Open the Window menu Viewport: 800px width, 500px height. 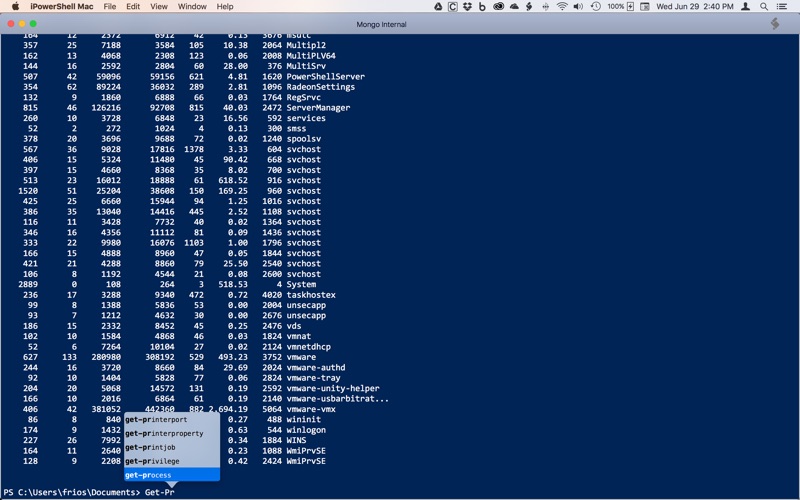(x=192, y=7)
